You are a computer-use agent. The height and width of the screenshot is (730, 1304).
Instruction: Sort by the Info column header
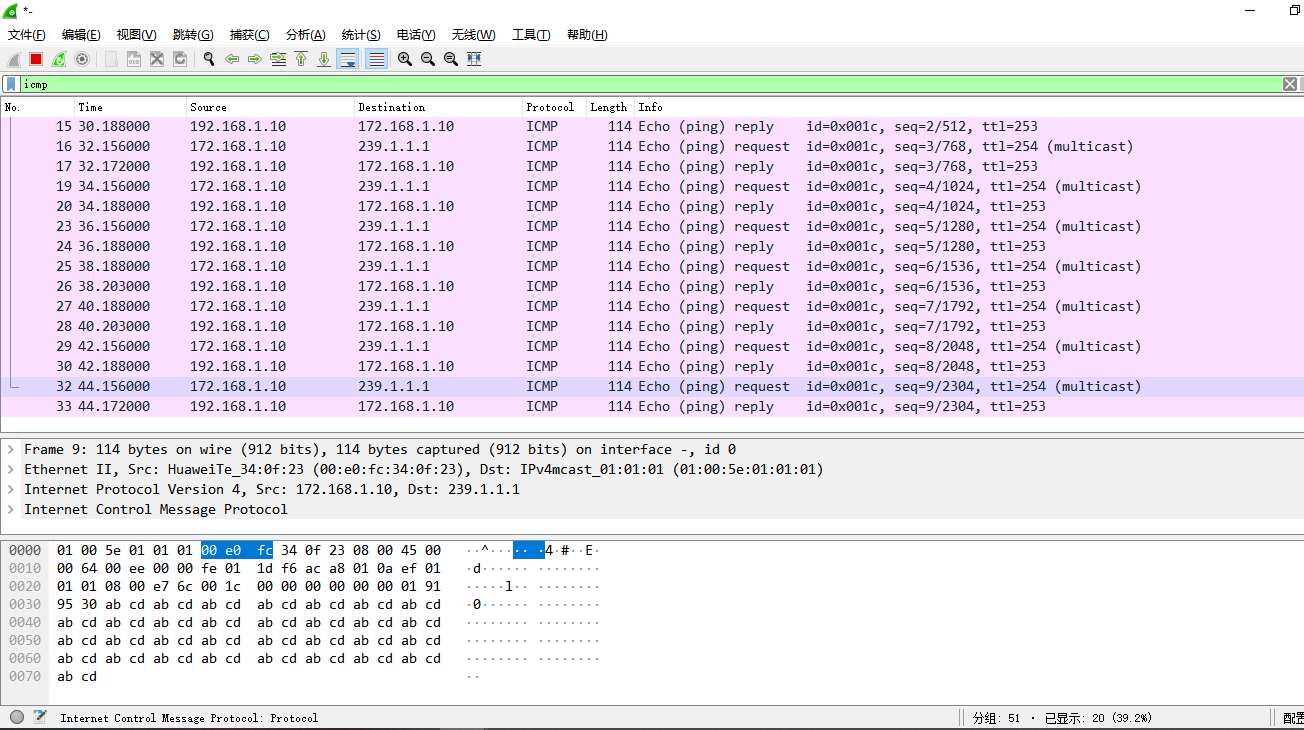968,107
